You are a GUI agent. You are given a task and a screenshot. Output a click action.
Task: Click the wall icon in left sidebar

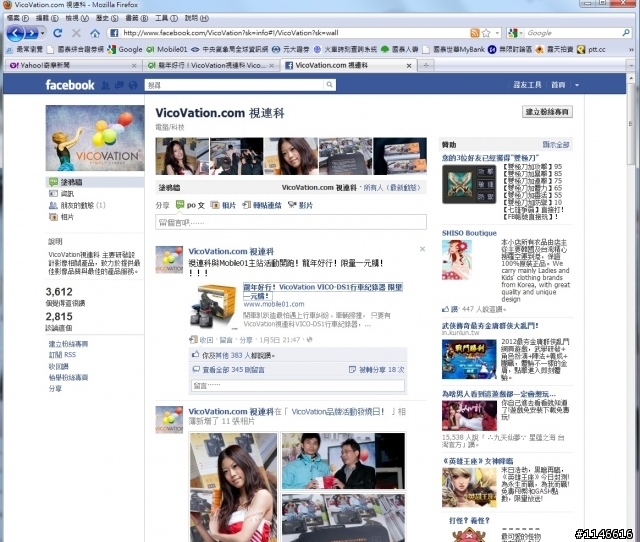pyautogui.click(x=53, y=182)
